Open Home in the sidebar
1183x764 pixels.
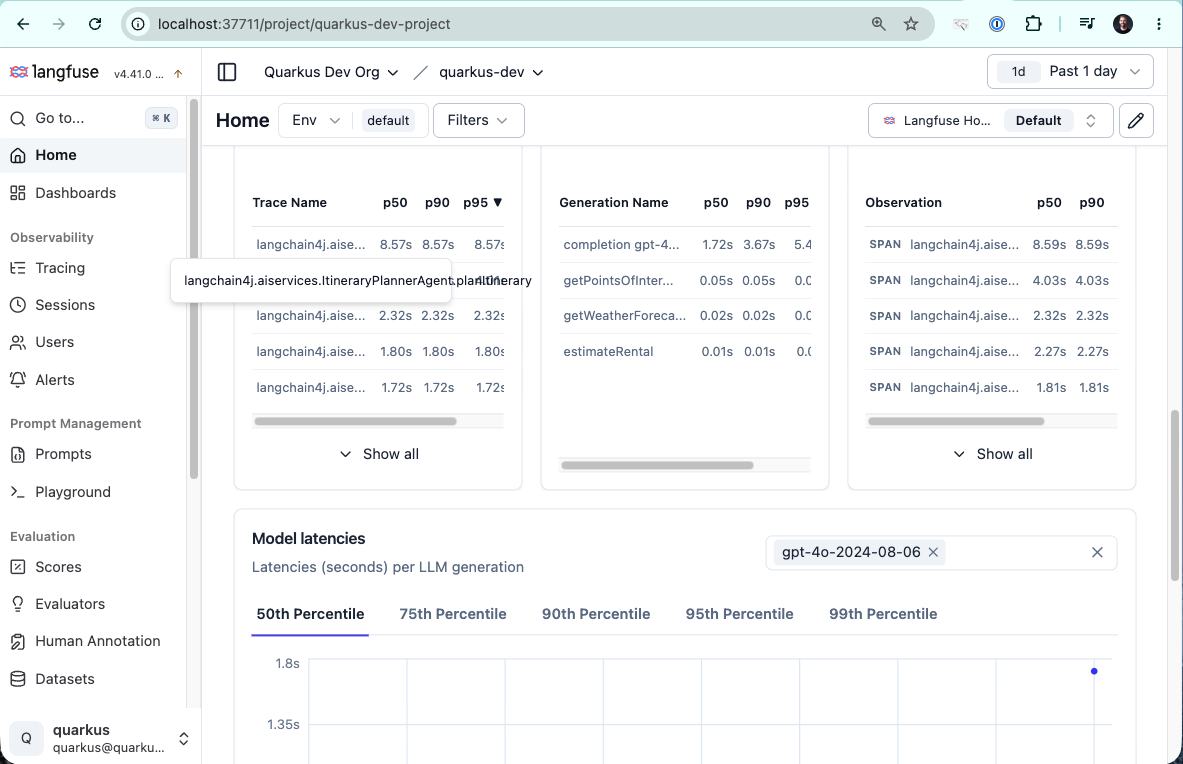pyautogui.click(x=94, y=155)
